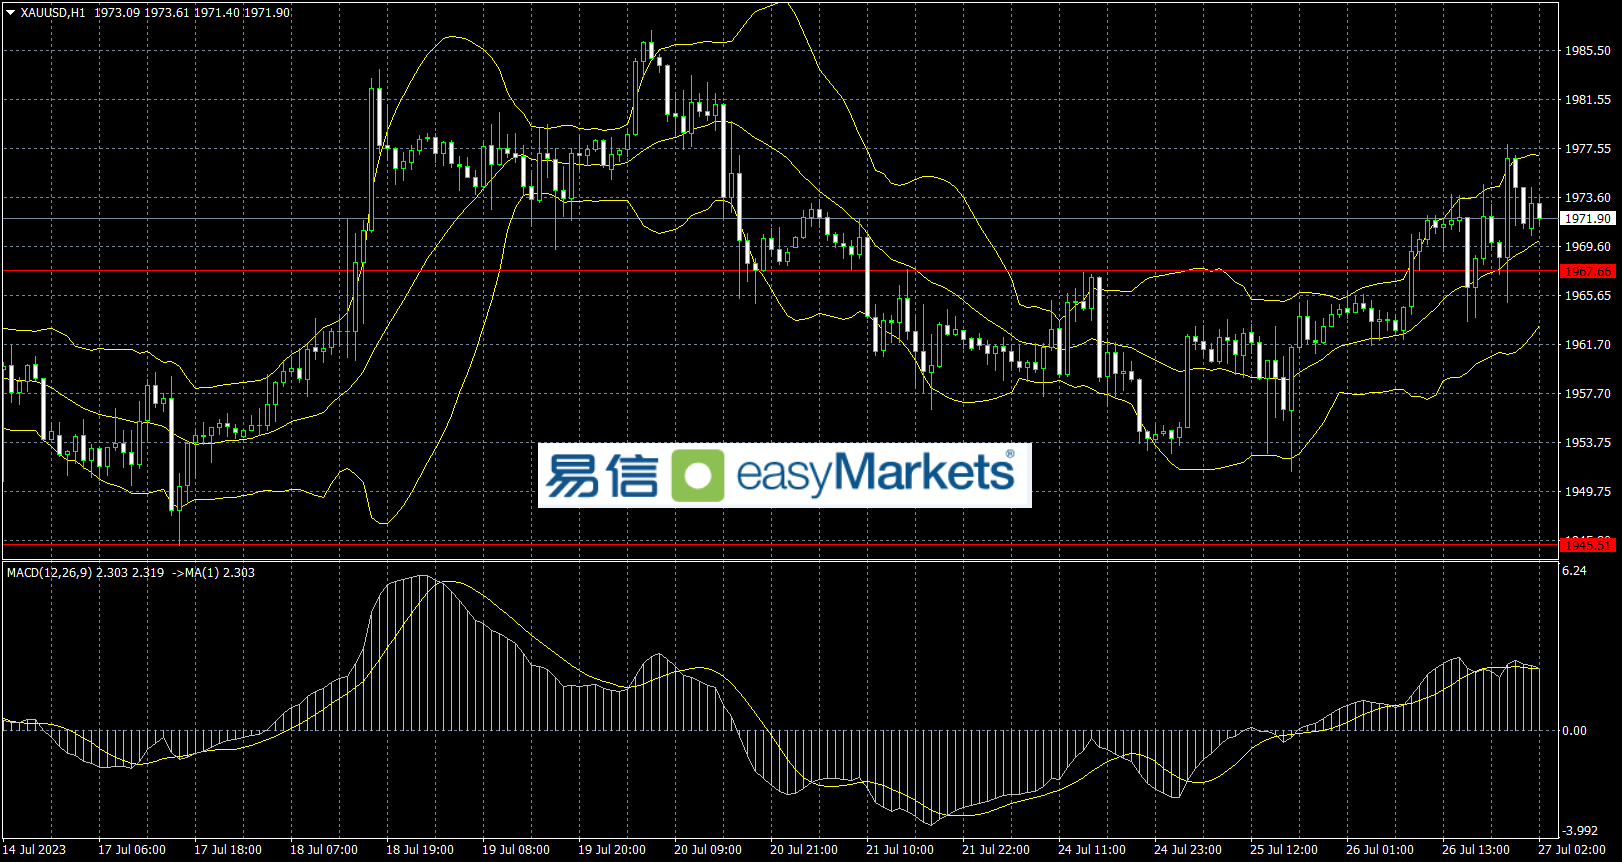Click the 1977.55 price axis label
Screen dimensions: 1622x862
tap(1588, 149)
